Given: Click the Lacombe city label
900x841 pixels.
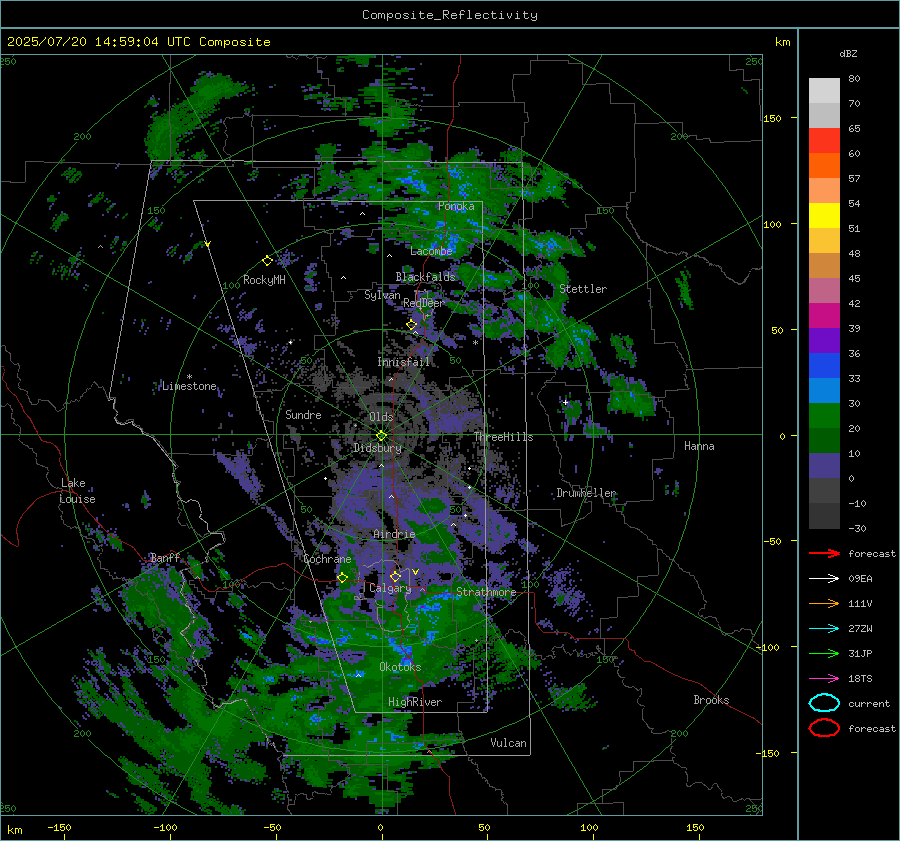Looking at the screenshot, I should click(431, 251).
